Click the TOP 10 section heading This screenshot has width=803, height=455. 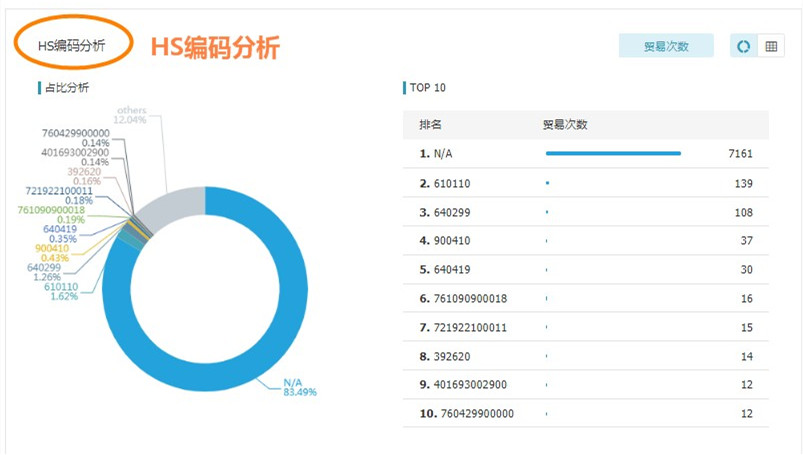point(428,88)
